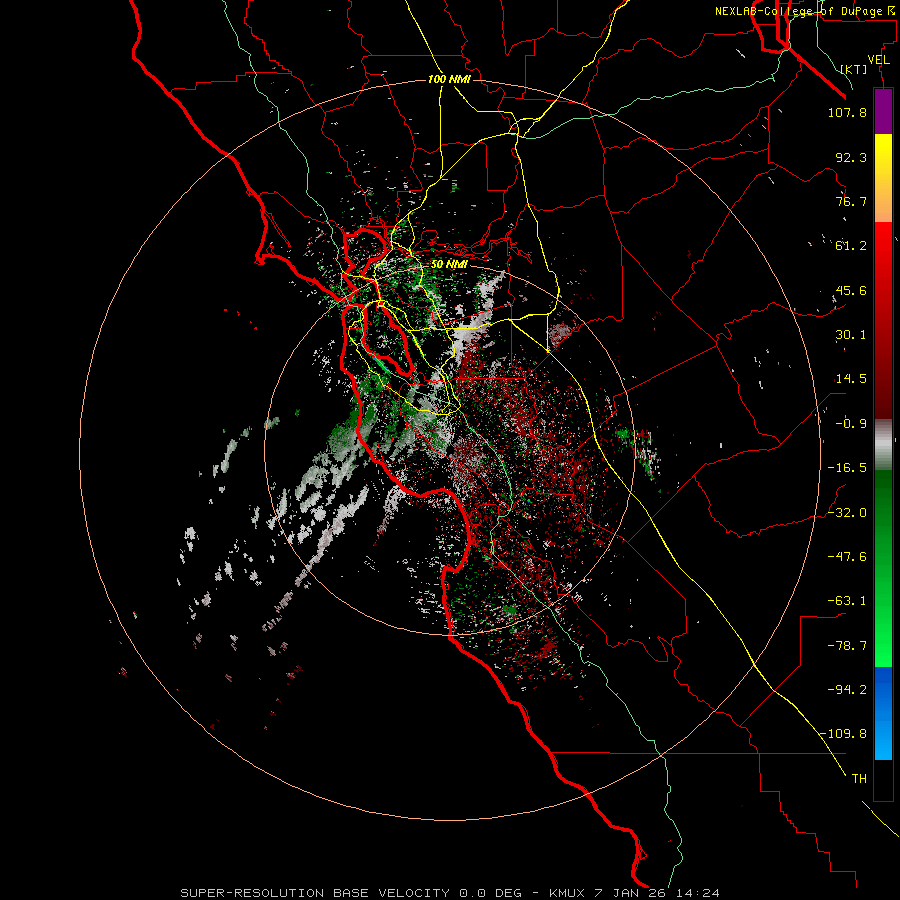Click the 50 NMI range ring label

pyautogui.click(x=449, y=264)
